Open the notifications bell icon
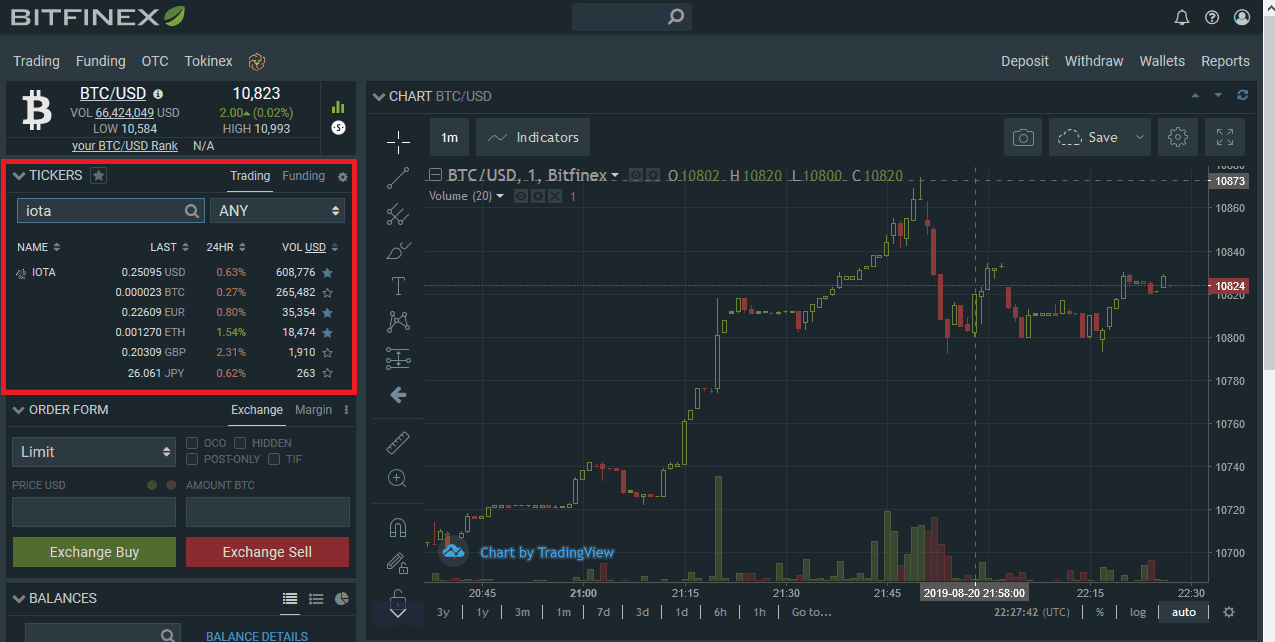1275x642 pixels. tap(1182, 17)
